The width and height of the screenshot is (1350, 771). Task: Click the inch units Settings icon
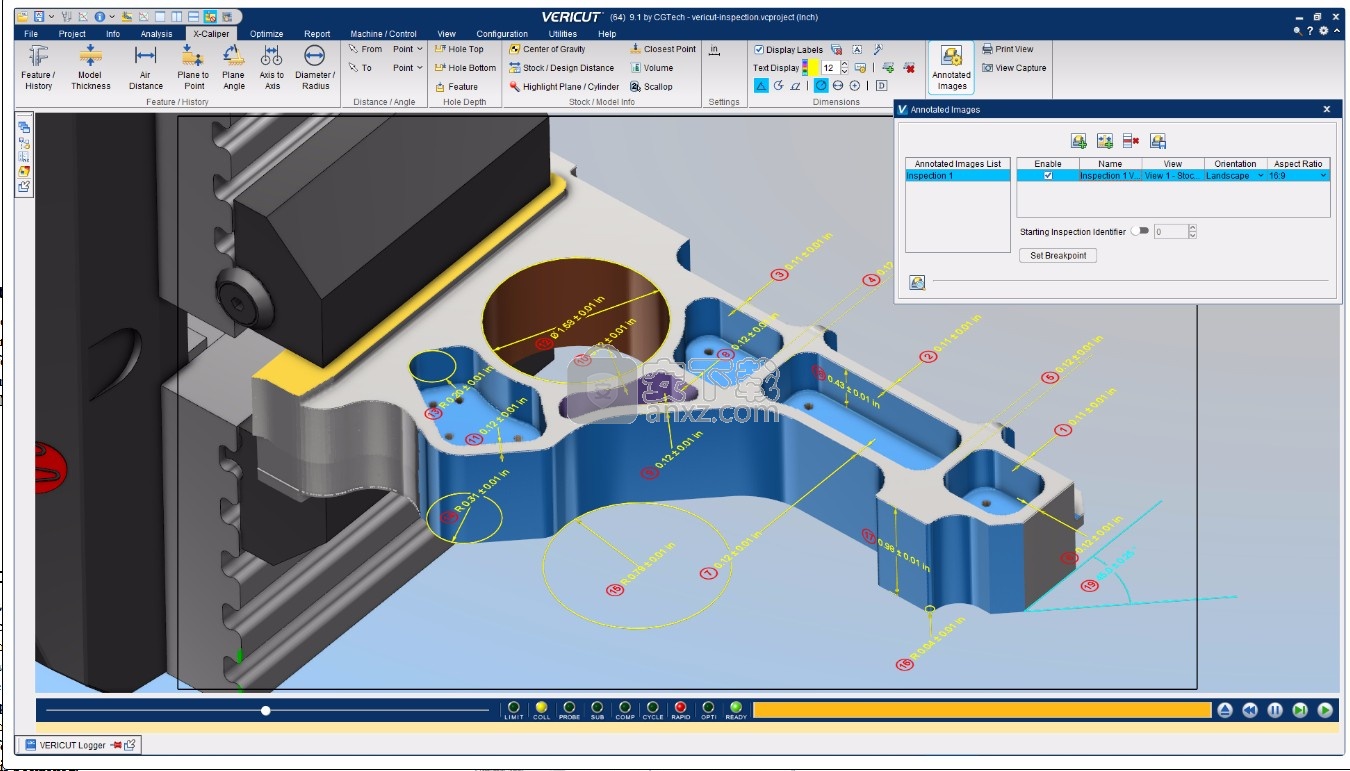[714, 49]
